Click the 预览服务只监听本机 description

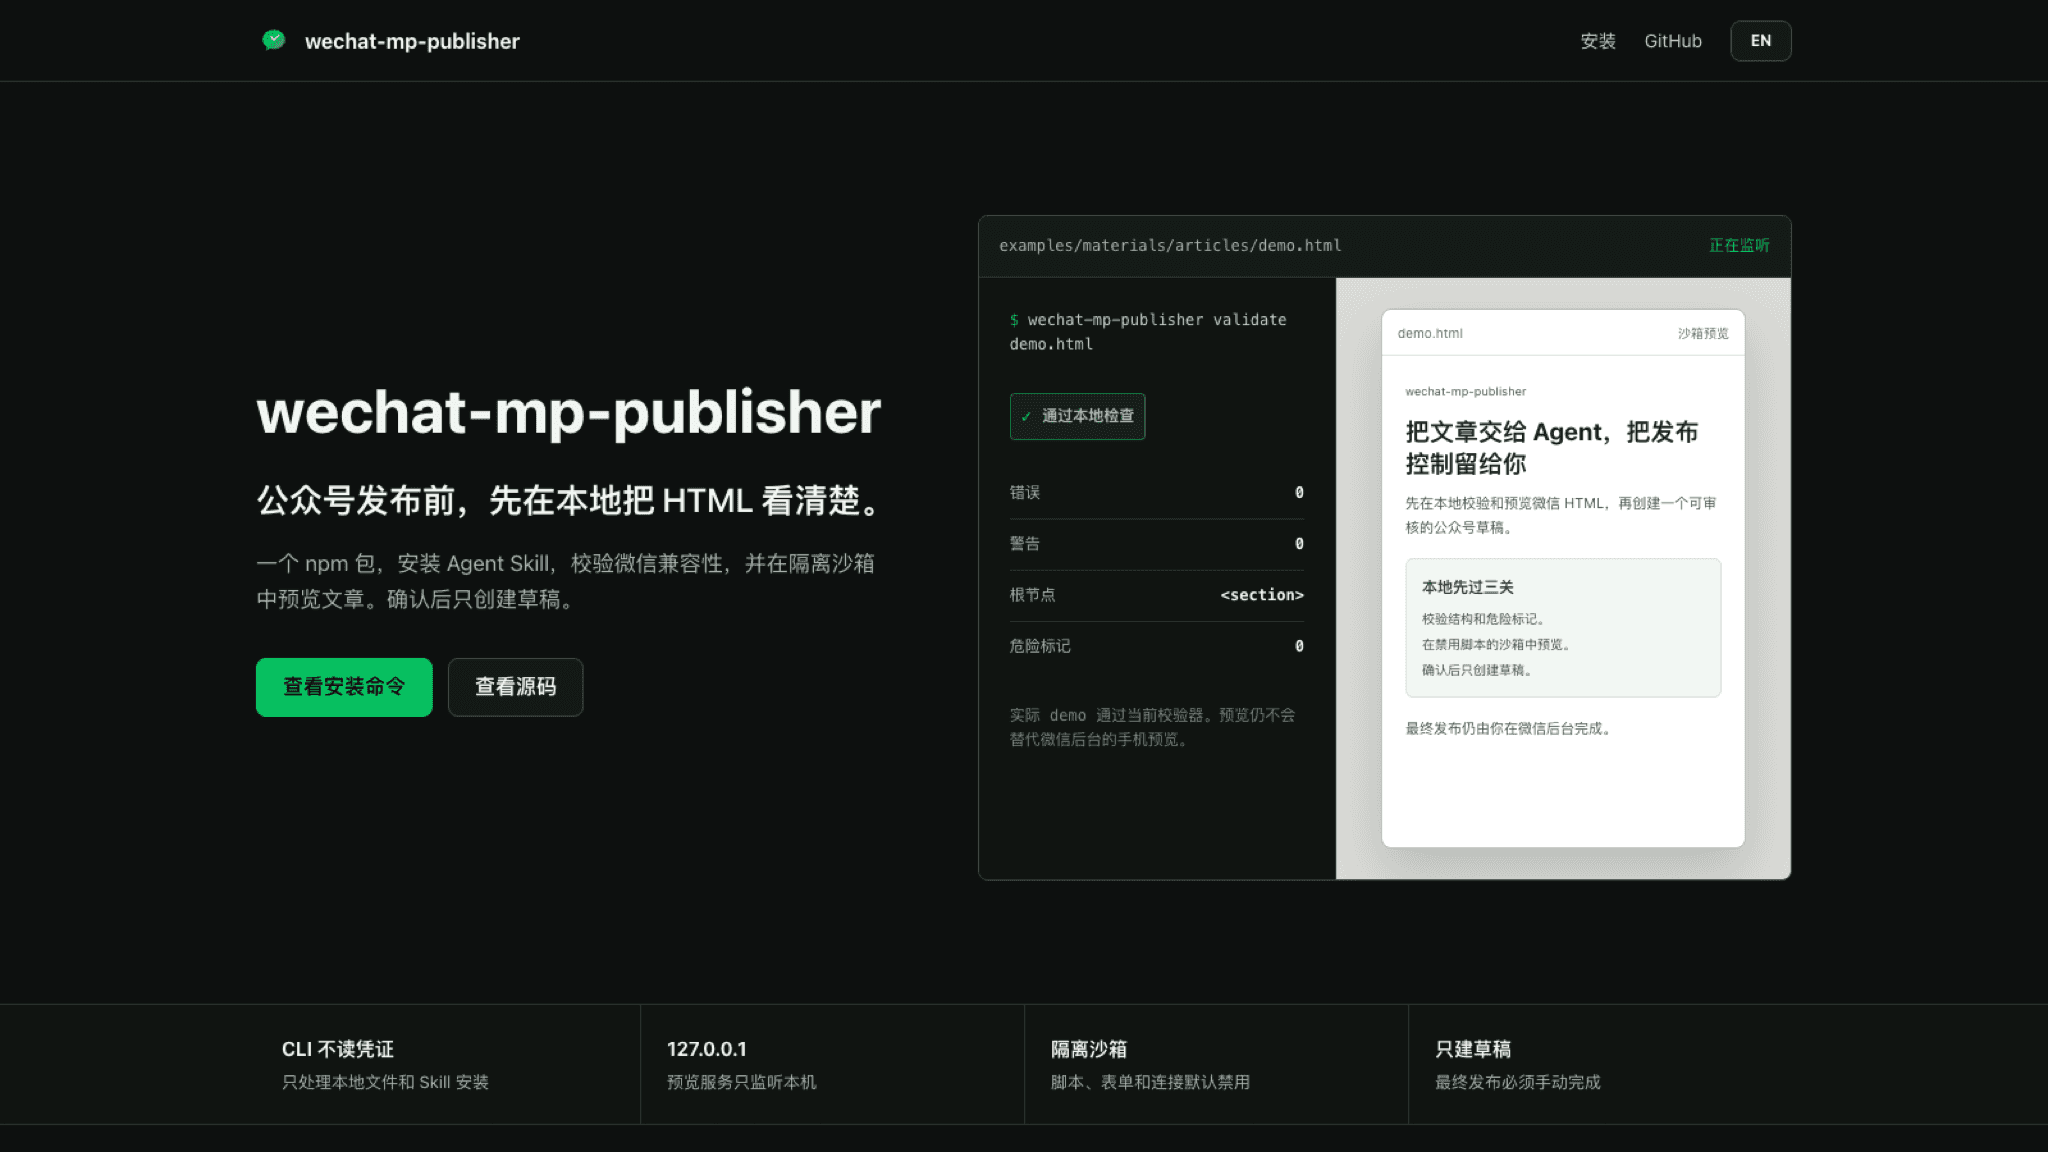click(x=742, y=1082)
